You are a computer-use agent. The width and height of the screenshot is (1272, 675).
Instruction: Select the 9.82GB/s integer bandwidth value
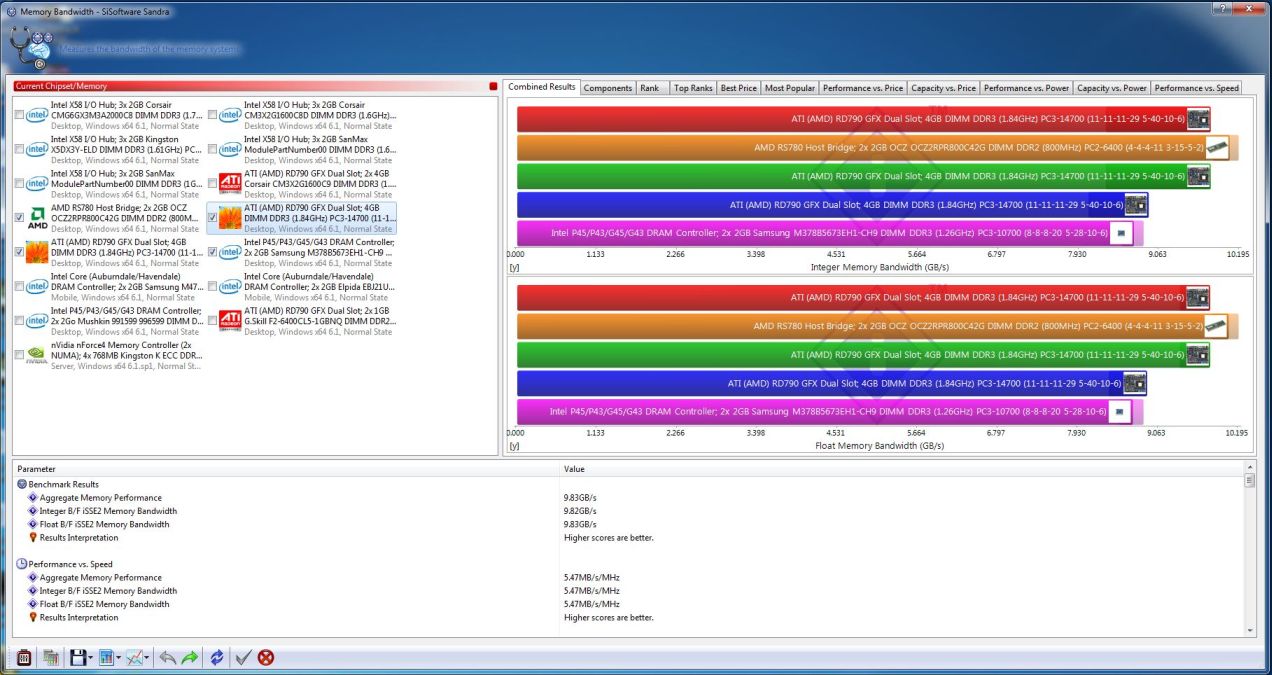click(x=580, y=511)
